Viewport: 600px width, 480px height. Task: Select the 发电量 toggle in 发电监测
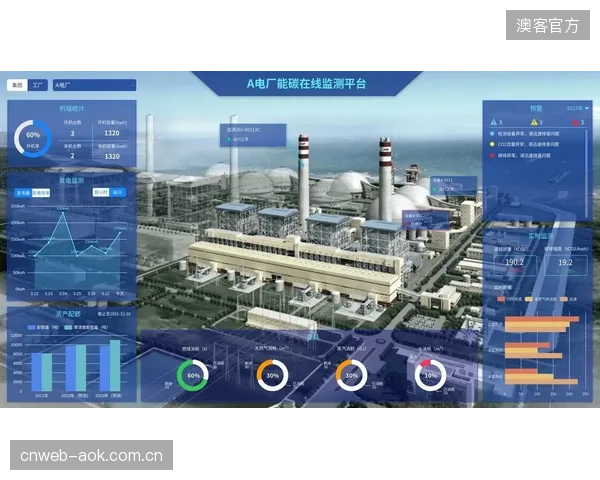(x=23, y=193)
